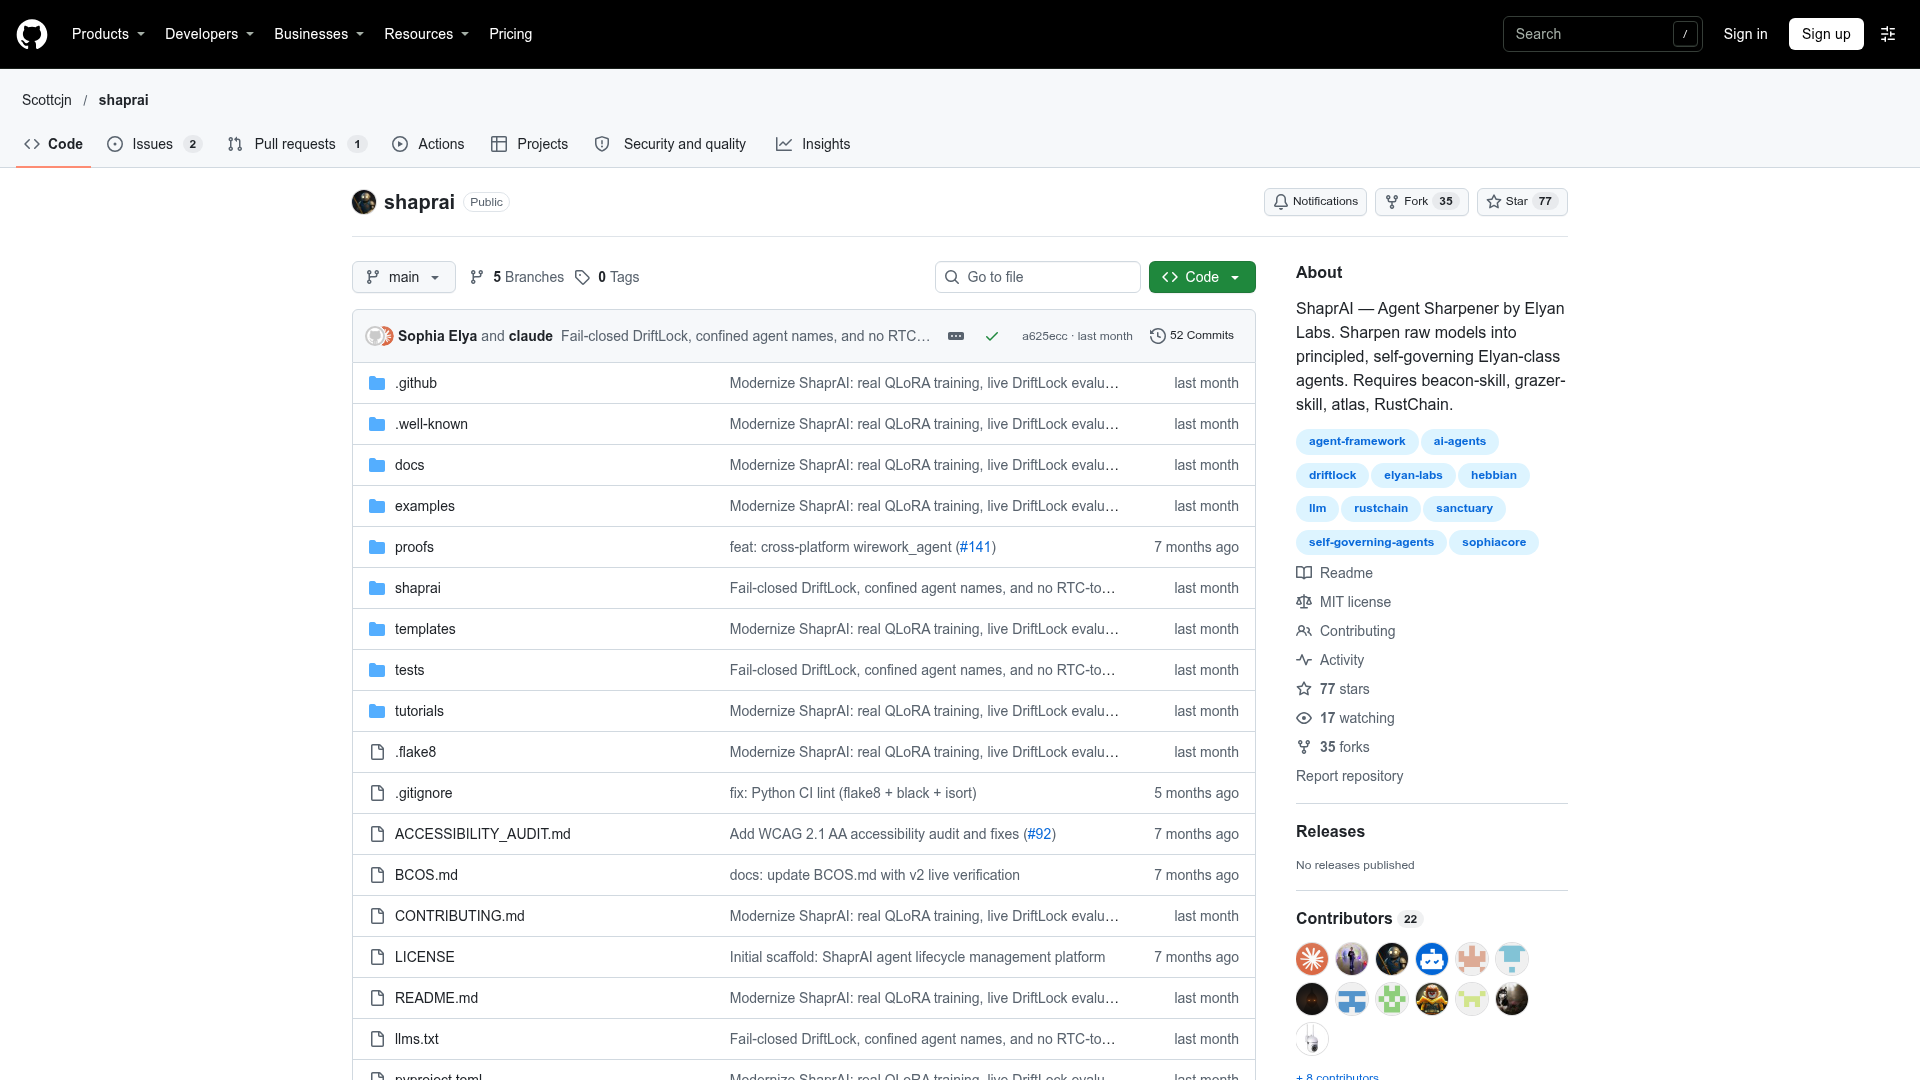Click the LICENSE file icon
This screenshot has width=1920, height=1080.
[x=377, y=957]
